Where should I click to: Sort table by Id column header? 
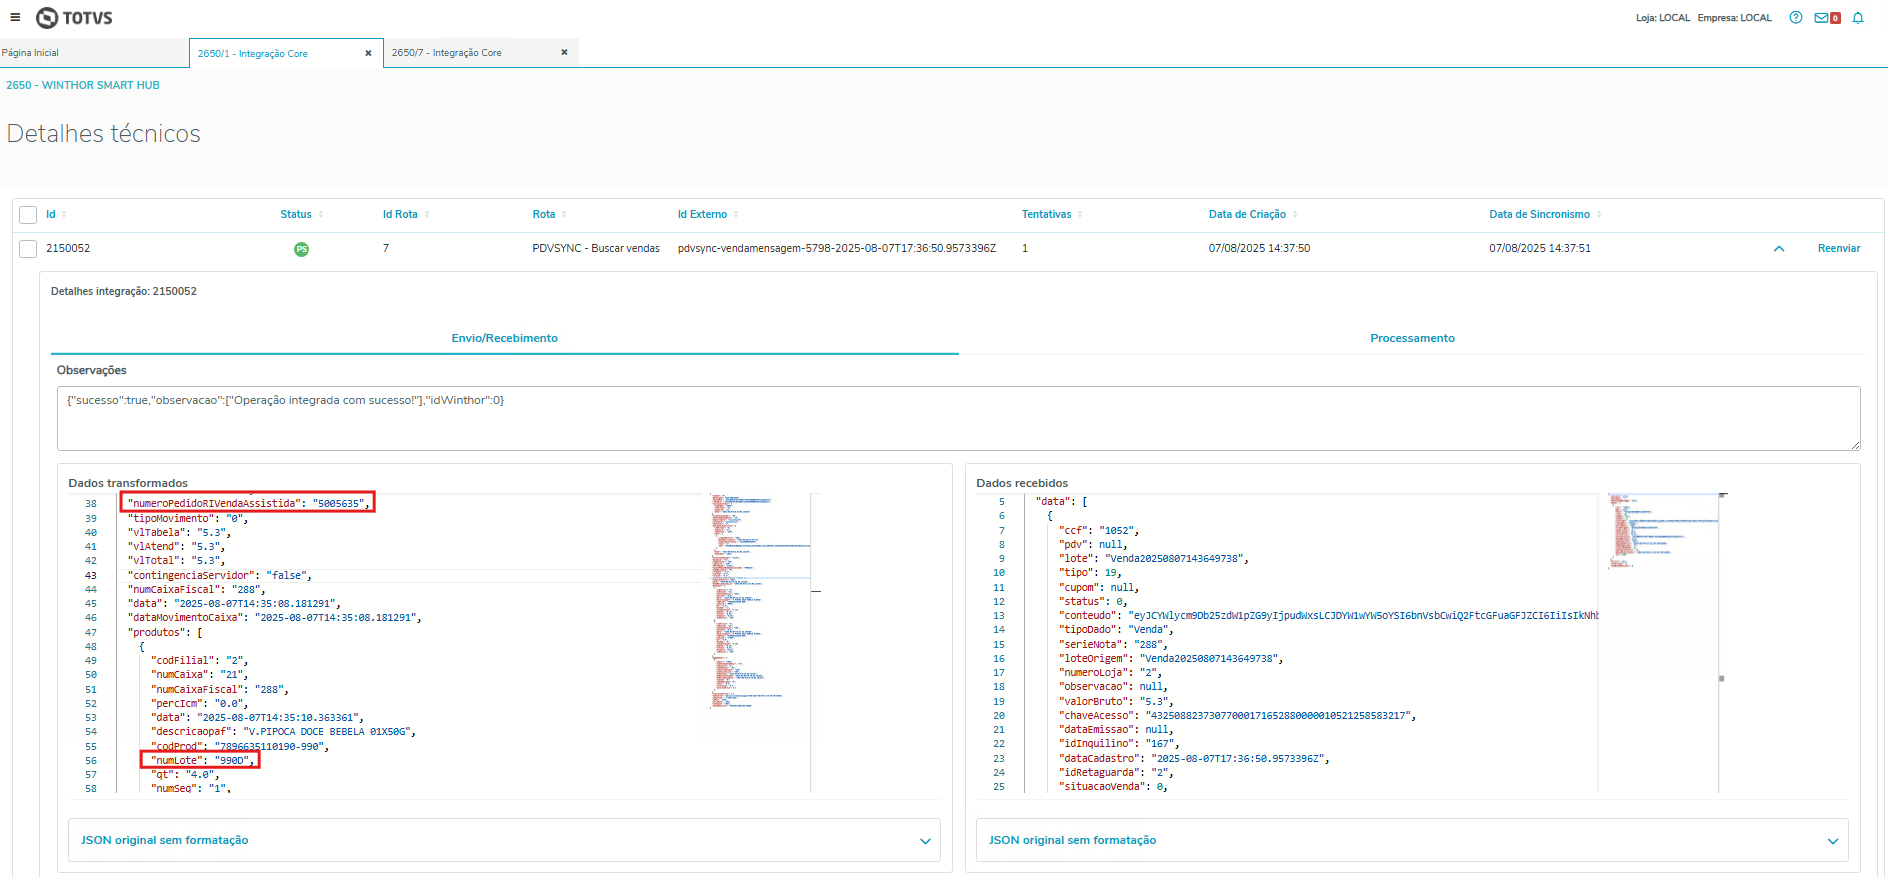point(51,214)
